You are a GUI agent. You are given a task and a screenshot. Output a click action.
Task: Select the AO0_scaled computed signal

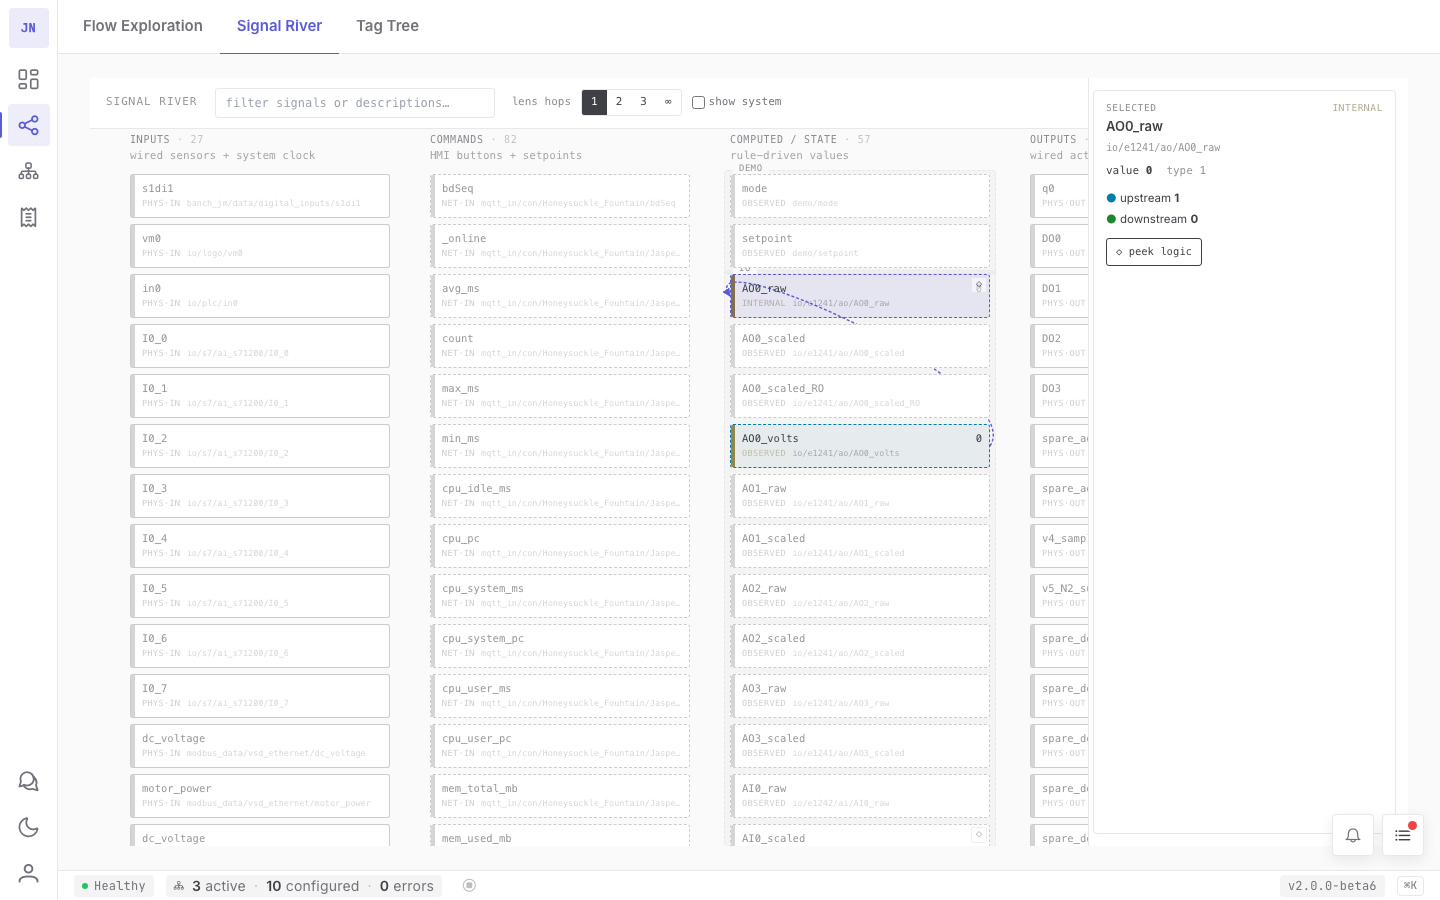point(860,346)
